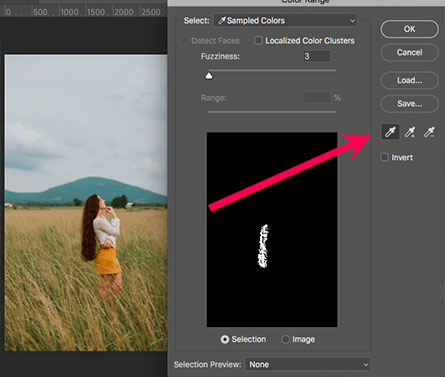This screenshot has width=445, height=377.
Task: Click the Load... button
Action: tap(409, 80)
